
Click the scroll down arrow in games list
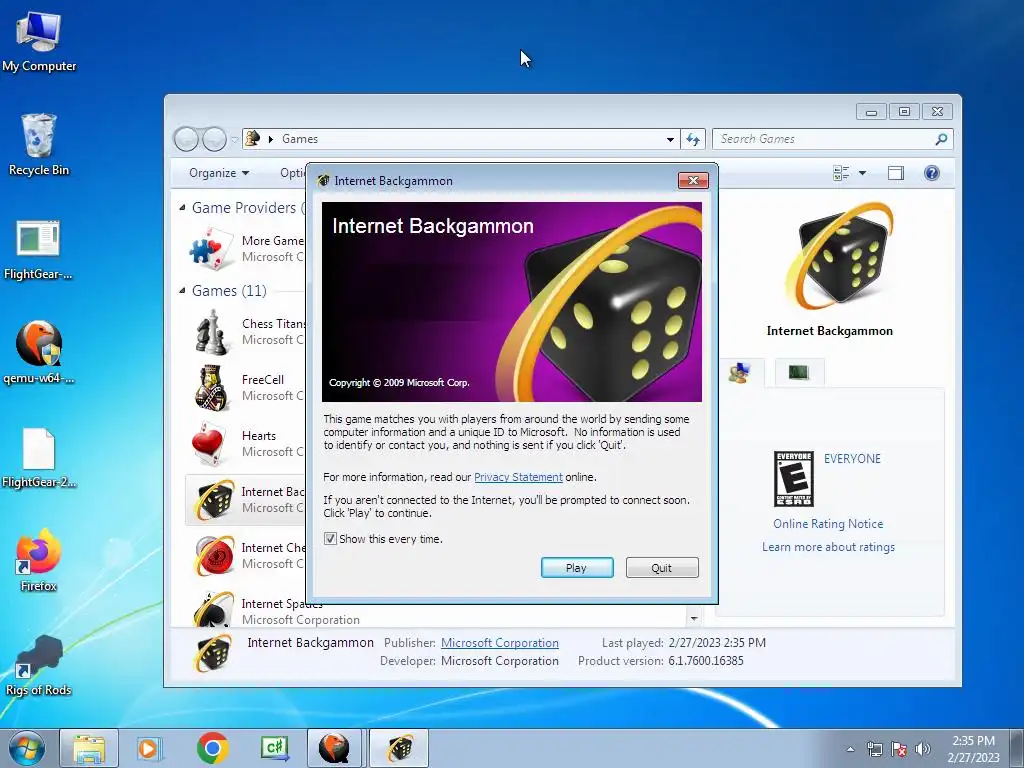694,618
